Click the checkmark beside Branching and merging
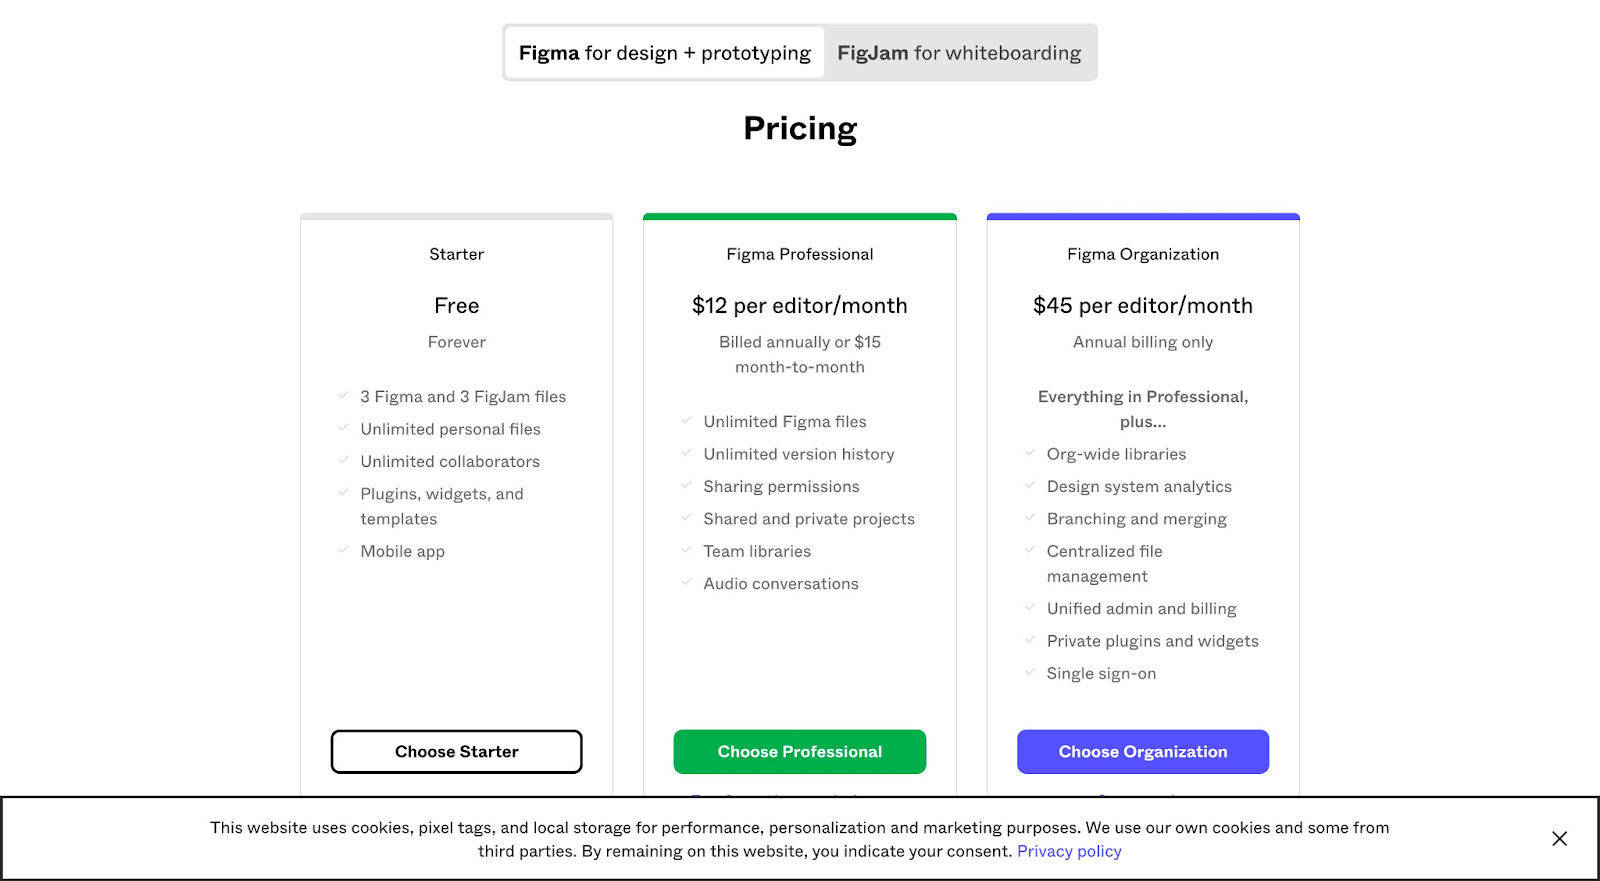The height and width of the screenshot is (881, 1600). (1030, 518)
